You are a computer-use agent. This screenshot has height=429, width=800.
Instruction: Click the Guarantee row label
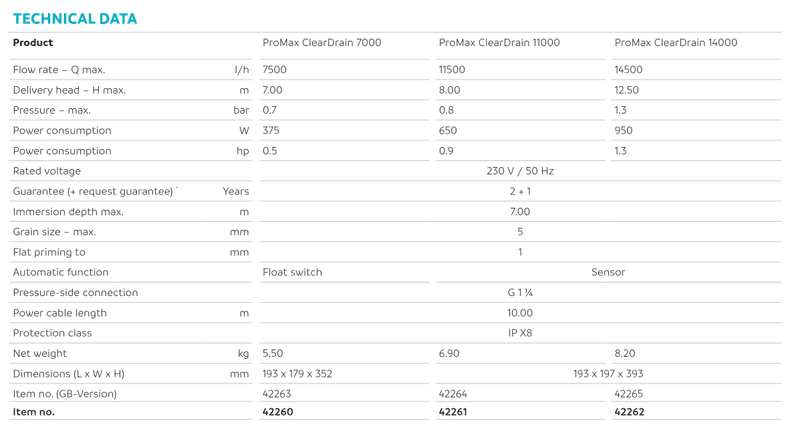click(94, 191)
